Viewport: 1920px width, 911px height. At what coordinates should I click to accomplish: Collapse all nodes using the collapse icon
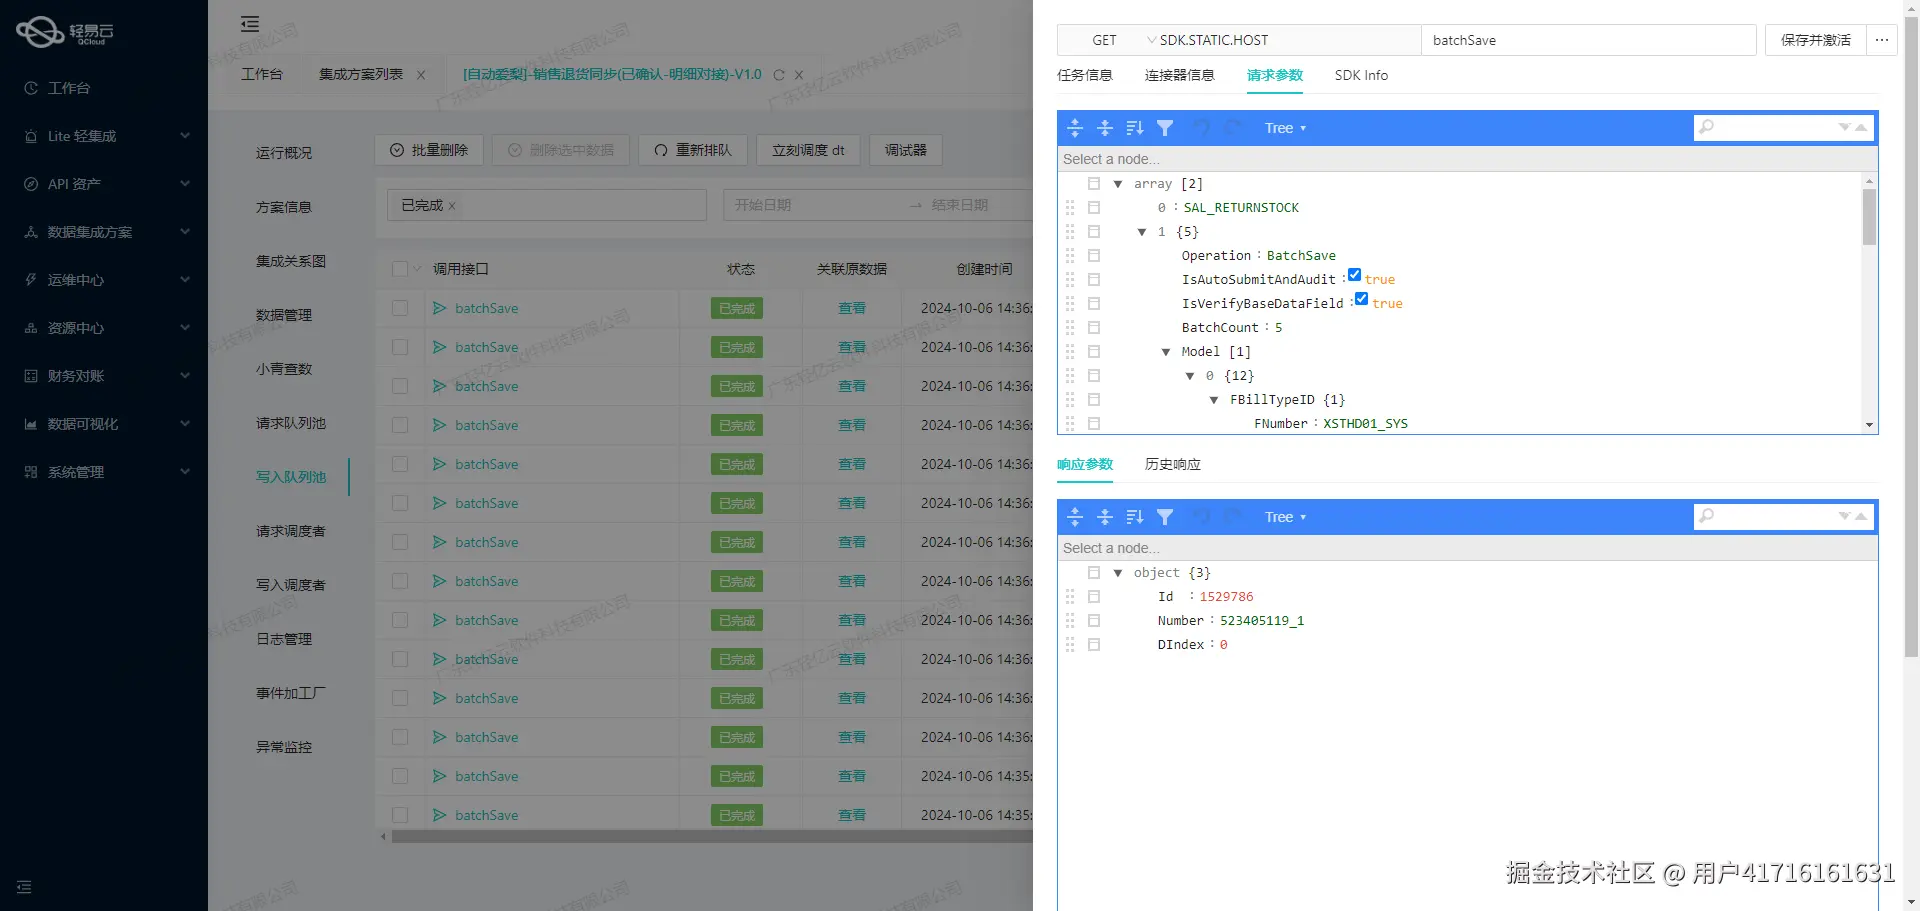(1105, 127)
